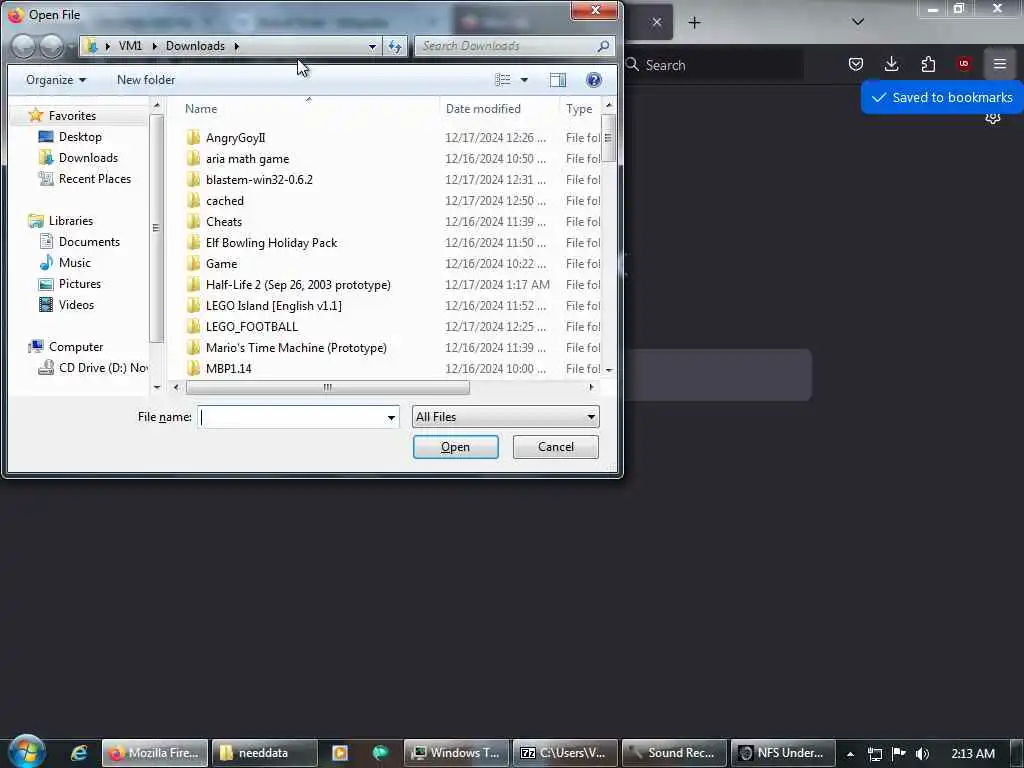This screenshot has width=1024, height=768.
Task: Select the aria math game folder
Action: pos(247,159)
